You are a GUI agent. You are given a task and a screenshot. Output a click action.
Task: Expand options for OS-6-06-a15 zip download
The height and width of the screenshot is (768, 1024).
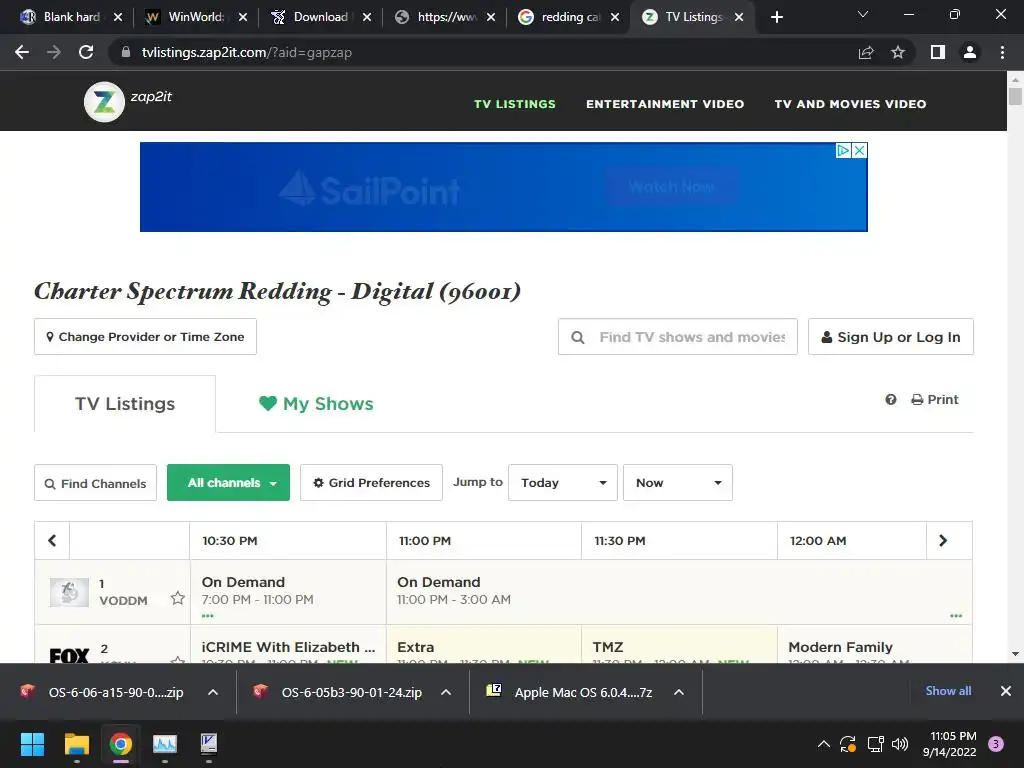click(213, 692)
